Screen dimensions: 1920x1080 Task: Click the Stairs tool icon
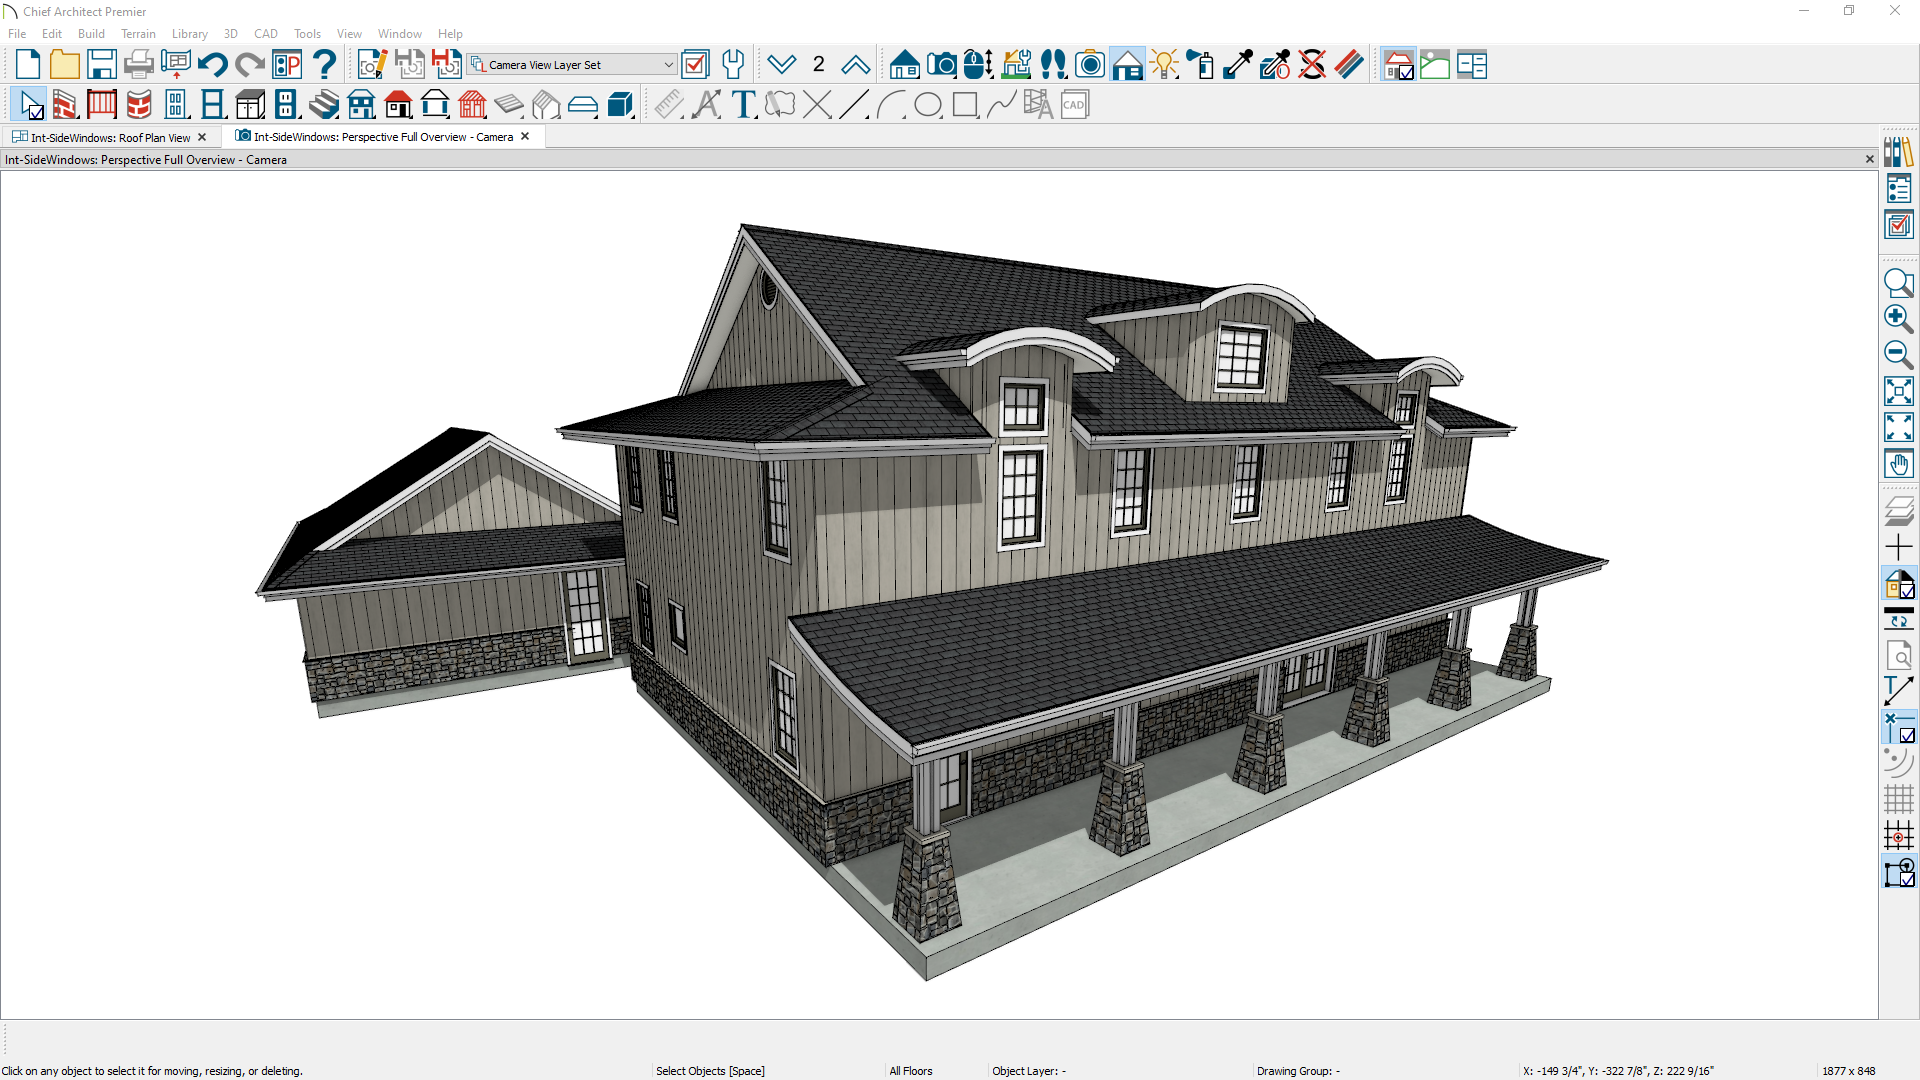coord(324,104)
